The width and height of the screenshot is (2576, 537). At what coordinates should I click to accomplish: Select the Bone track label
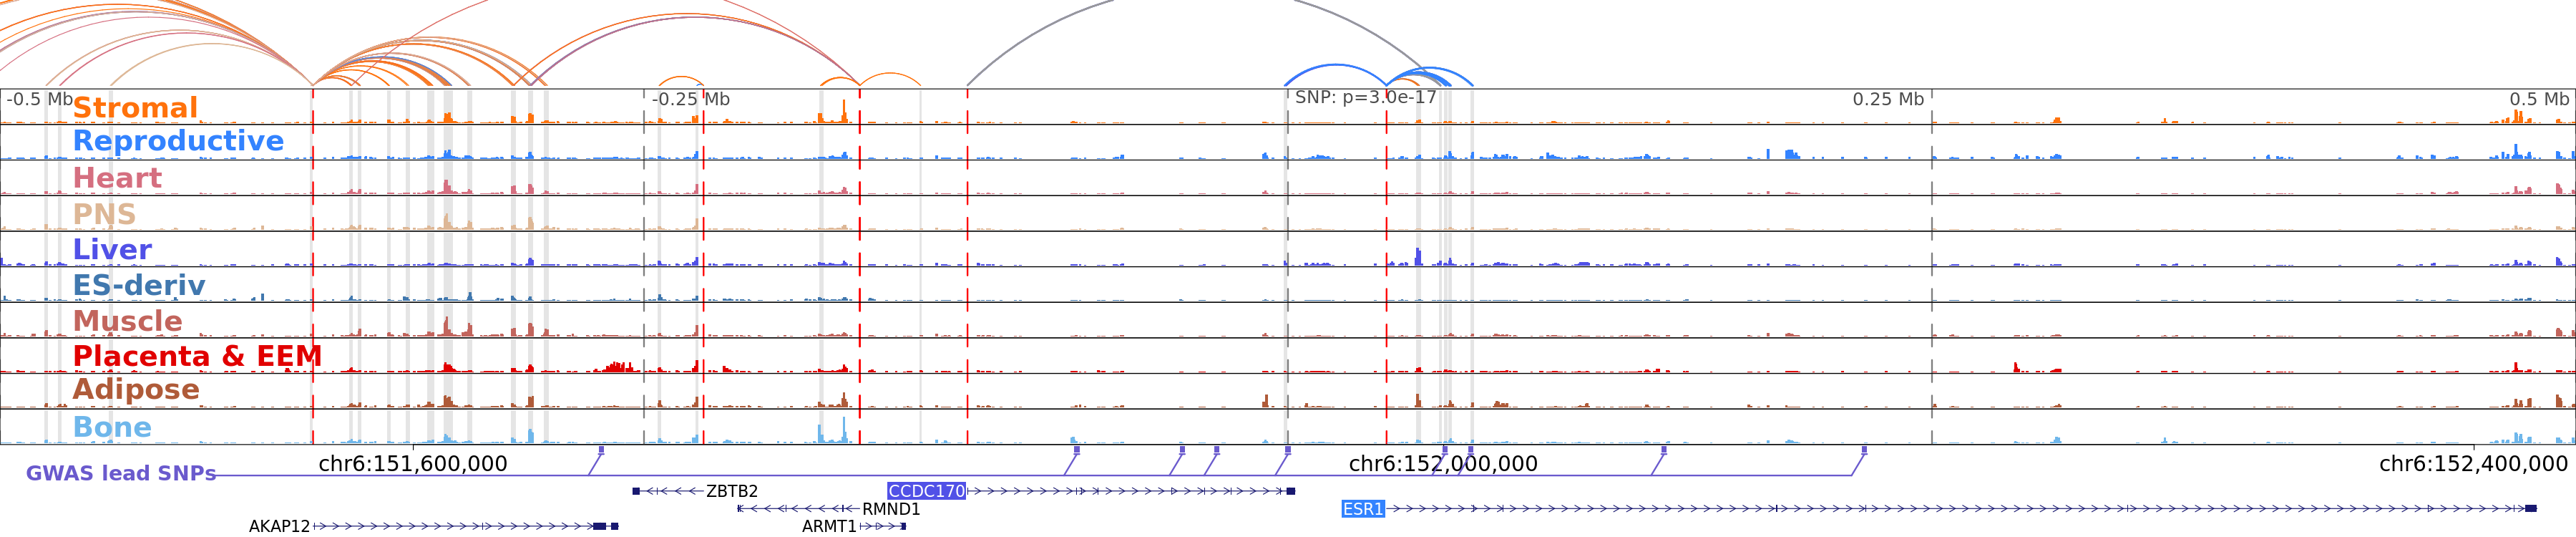(112, 427)
